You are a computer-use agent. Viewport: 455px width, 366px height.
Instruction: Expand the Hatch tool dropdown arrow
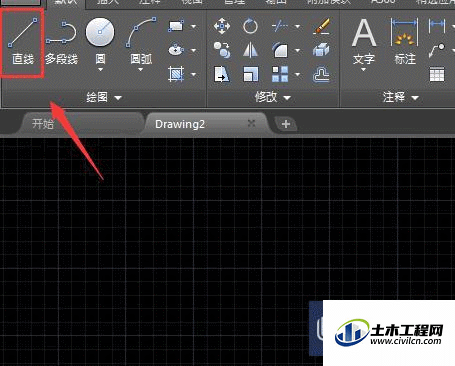pyautogui.click(x=193, y=74)
